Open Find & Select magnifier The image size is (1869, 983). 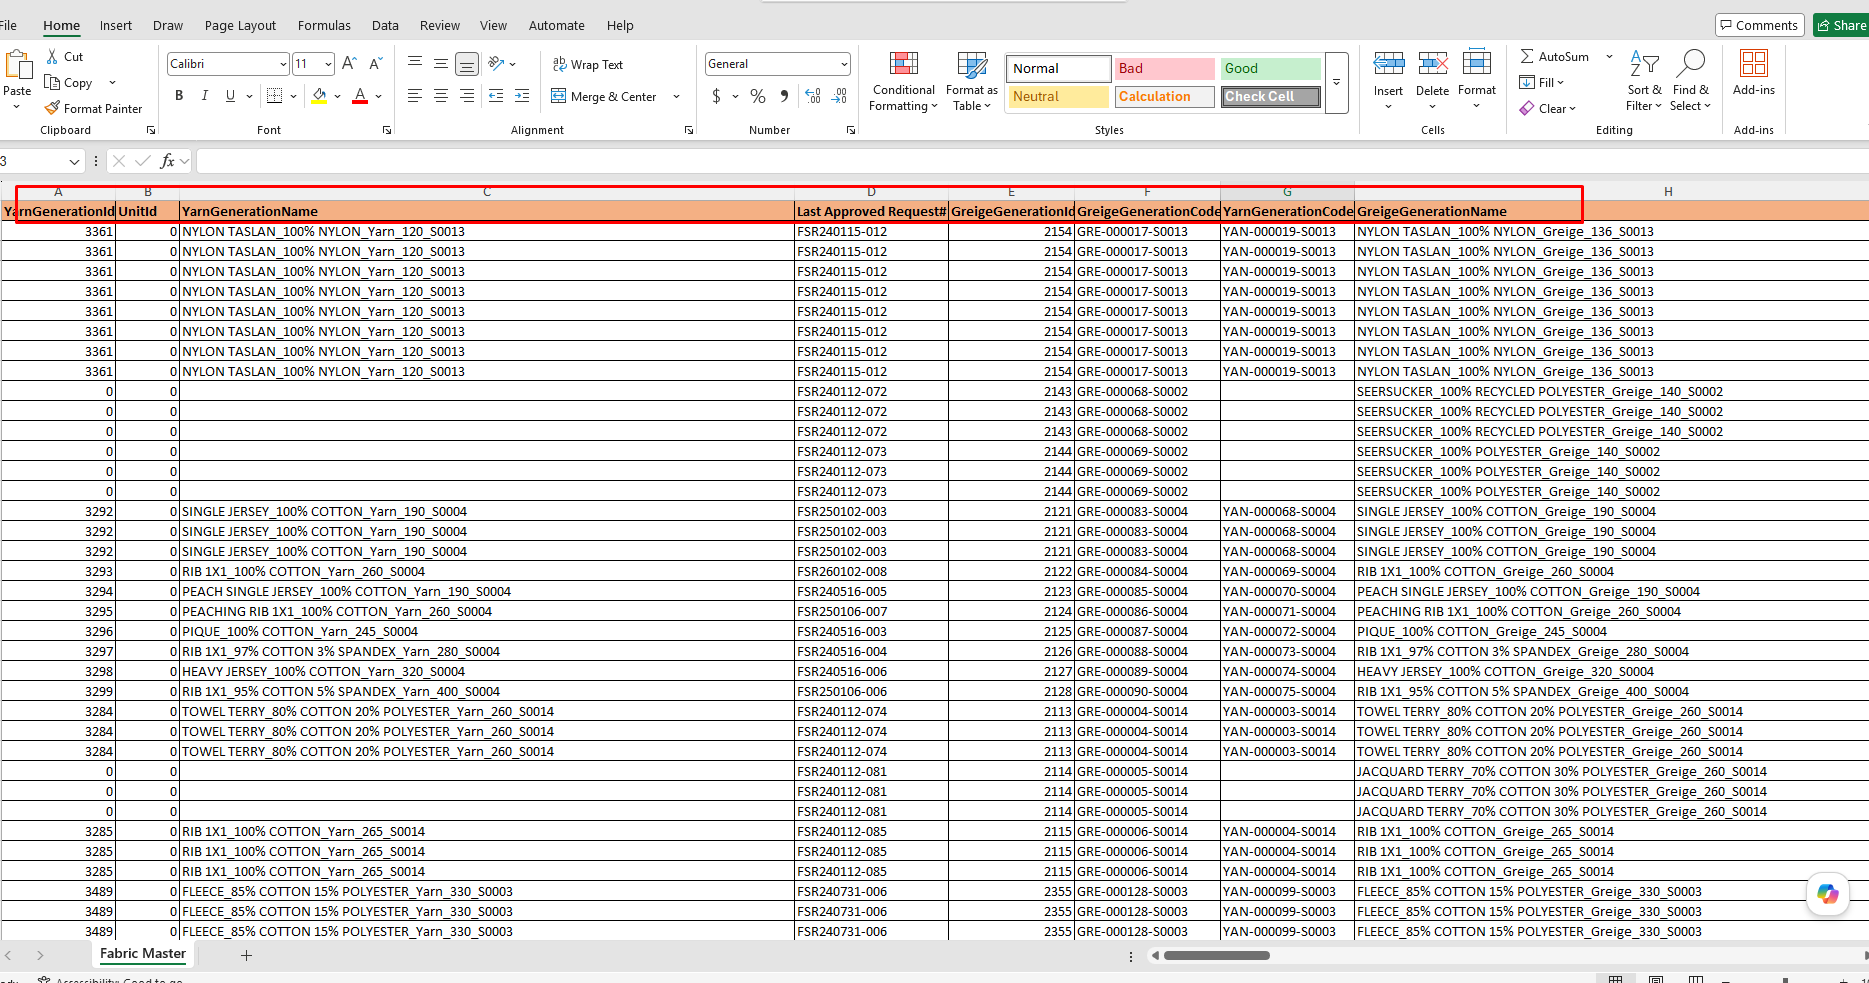(1691, 80)
